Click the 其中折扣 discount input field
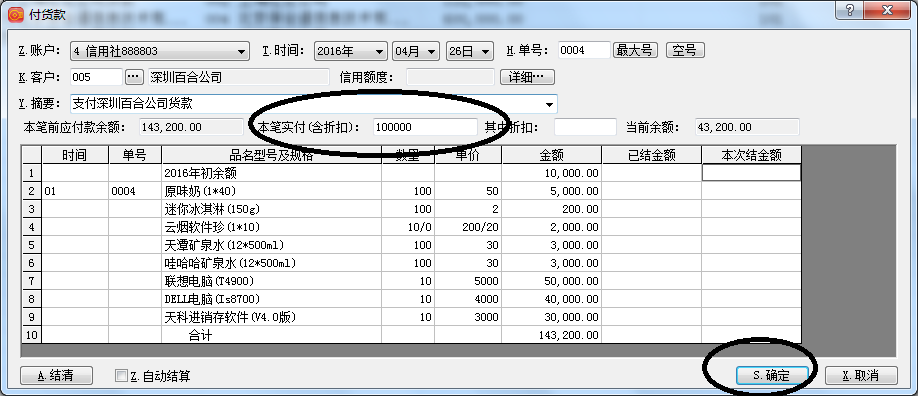The image size is (918, 396). click(x=585, y=127)
